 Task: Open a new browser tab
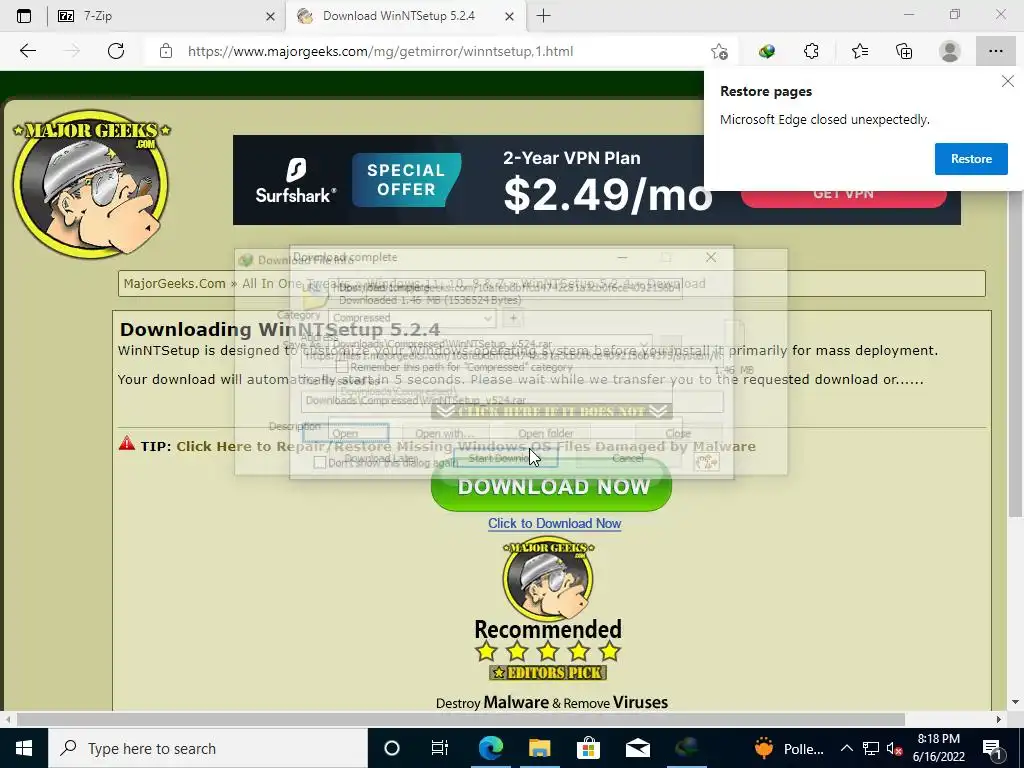coord(543,16)
